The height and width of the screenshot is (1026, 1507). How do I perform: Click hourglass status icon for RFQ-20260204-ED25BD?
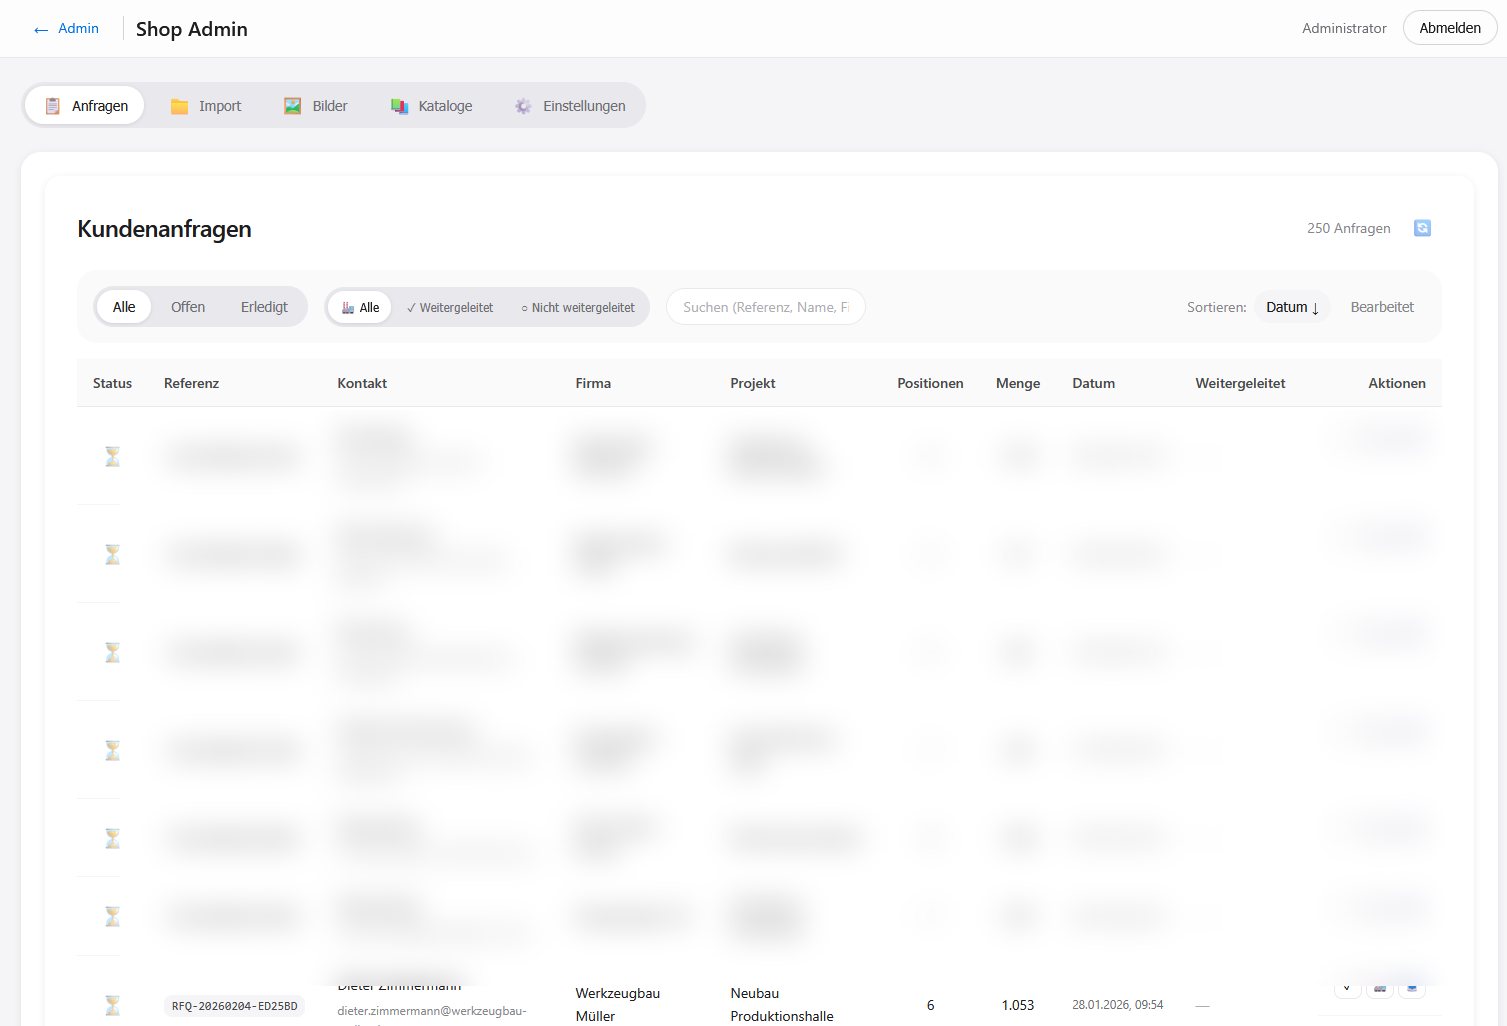click(112, 1004)
